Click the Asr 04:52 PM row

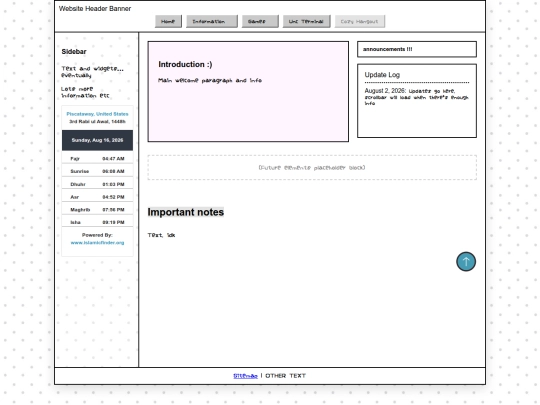point(97,197)
